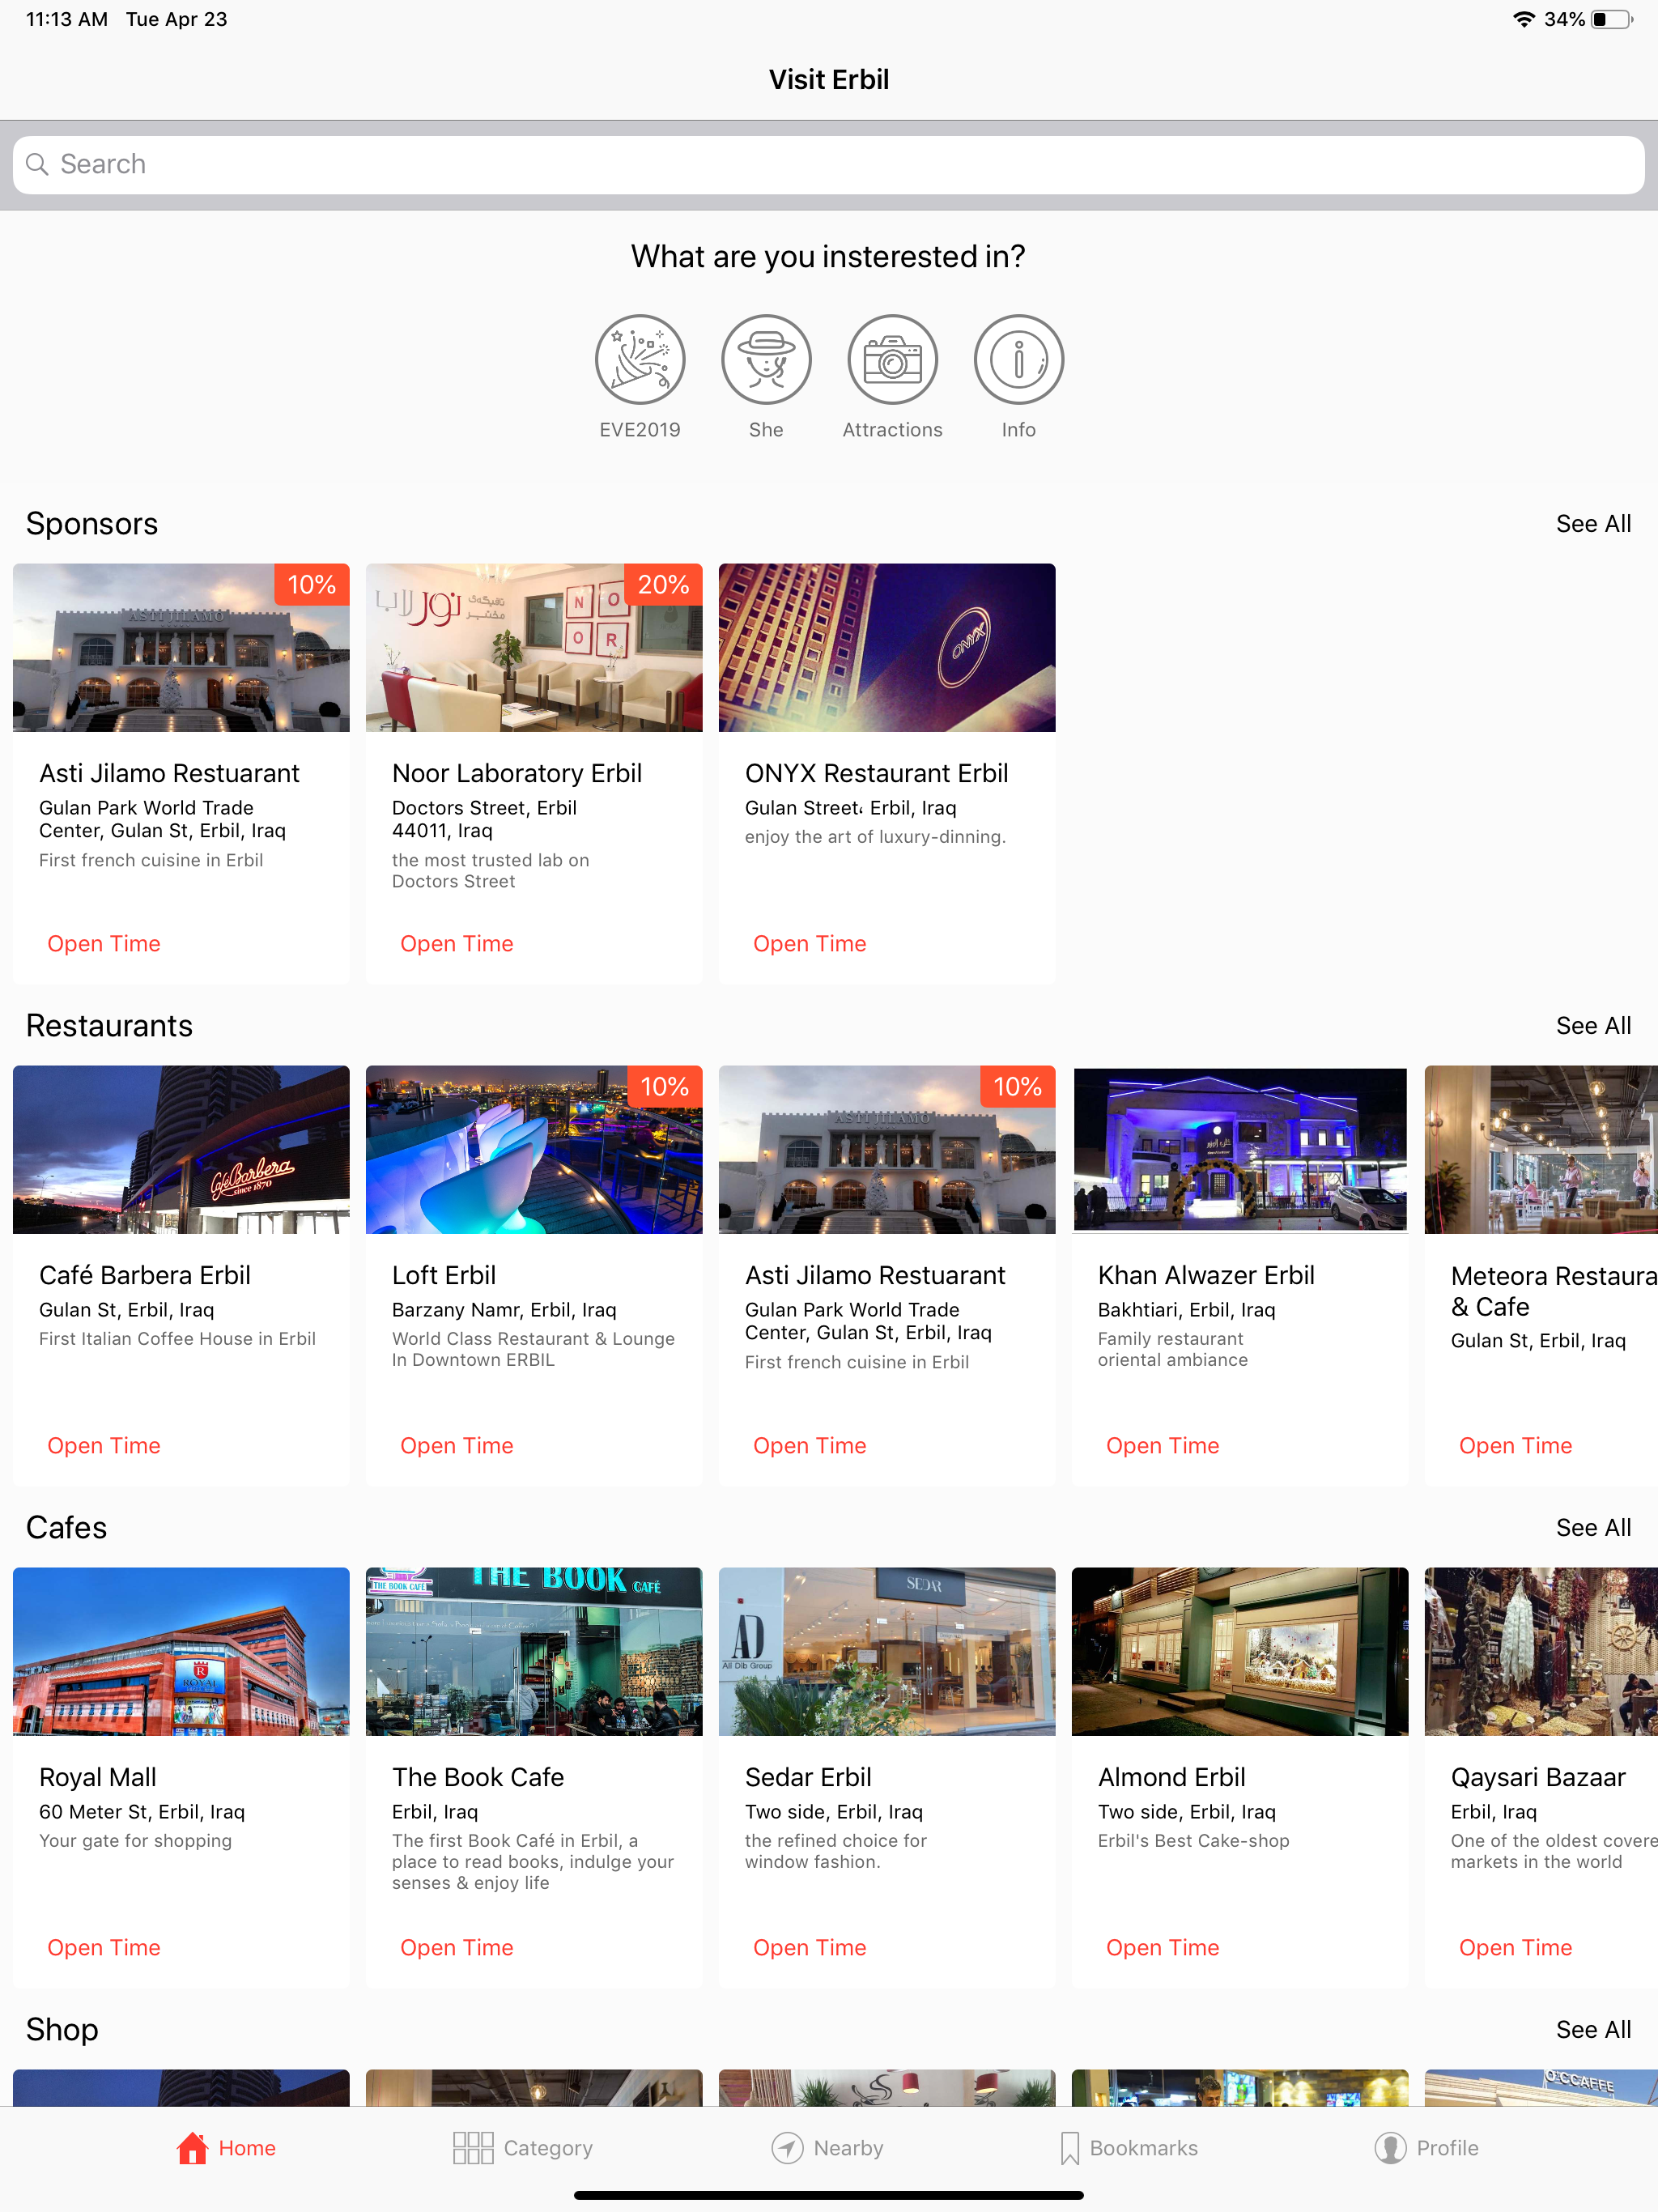
Task: See All Restaurants
Action: (x=1593, y=1026)
